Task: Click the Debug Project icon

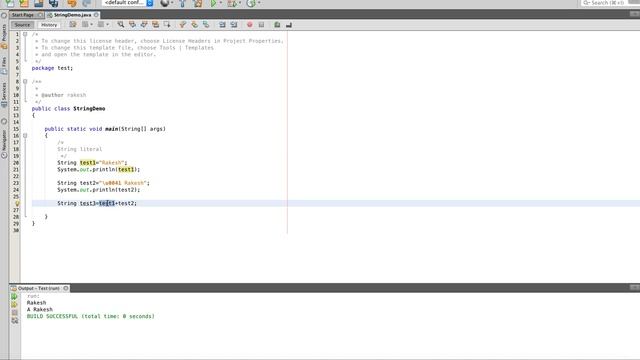Action: [x=232, y=3]
